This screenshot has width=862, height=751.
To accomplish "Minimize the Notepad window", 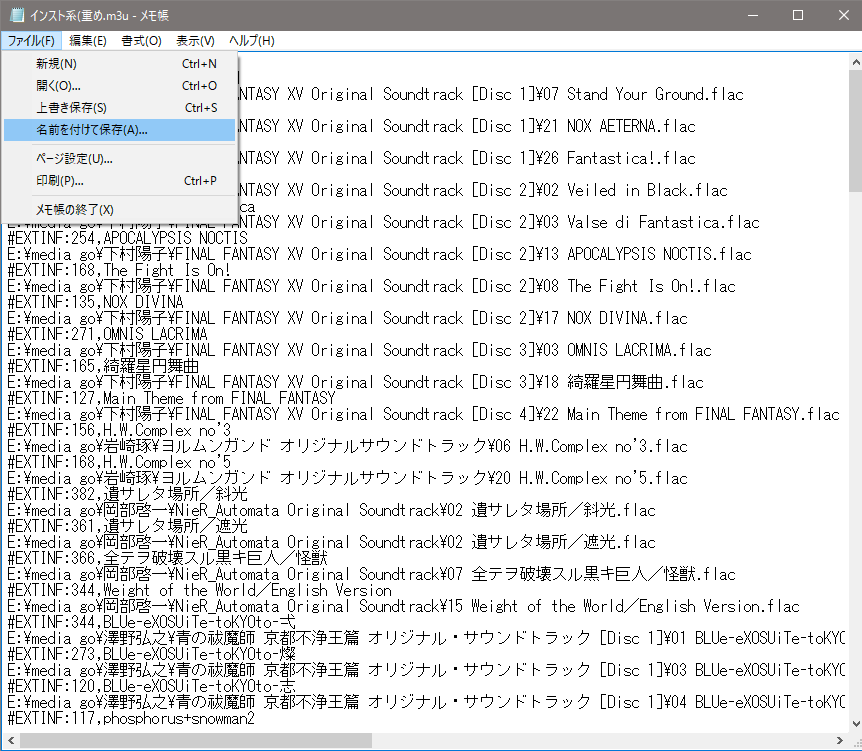I will [x=753, y=15].
